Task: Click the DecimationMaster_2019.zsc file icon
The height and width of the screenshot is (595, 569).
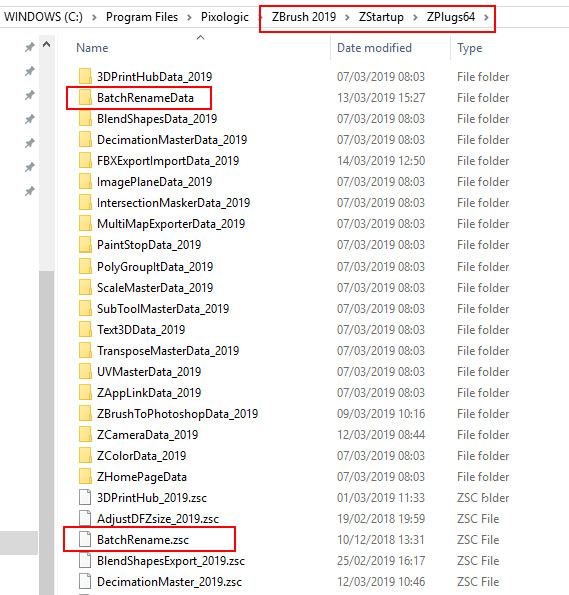Action: pyautogui.click(x=85, y=581)
